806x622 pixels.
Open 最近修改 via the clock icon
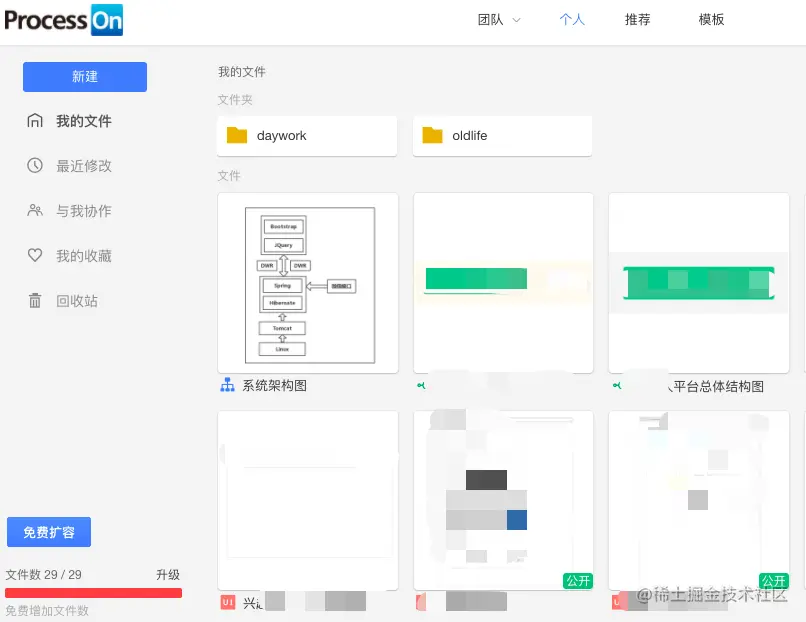tap(36, 166)
